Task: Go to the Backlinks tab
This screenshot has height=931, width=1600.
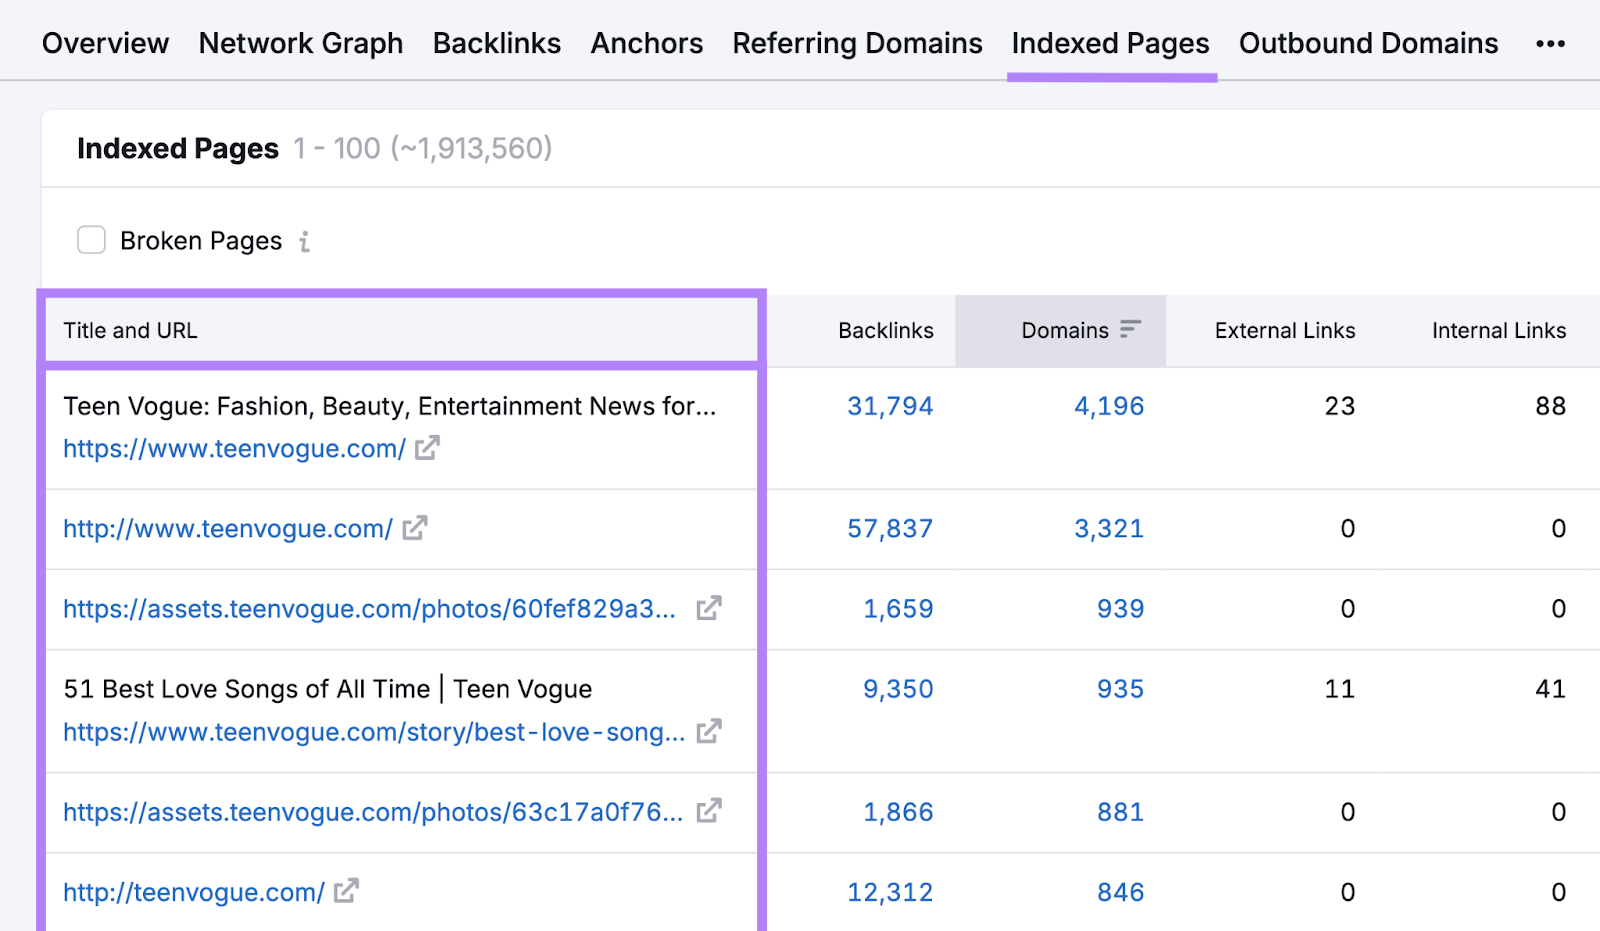Action: pos(497,43)
